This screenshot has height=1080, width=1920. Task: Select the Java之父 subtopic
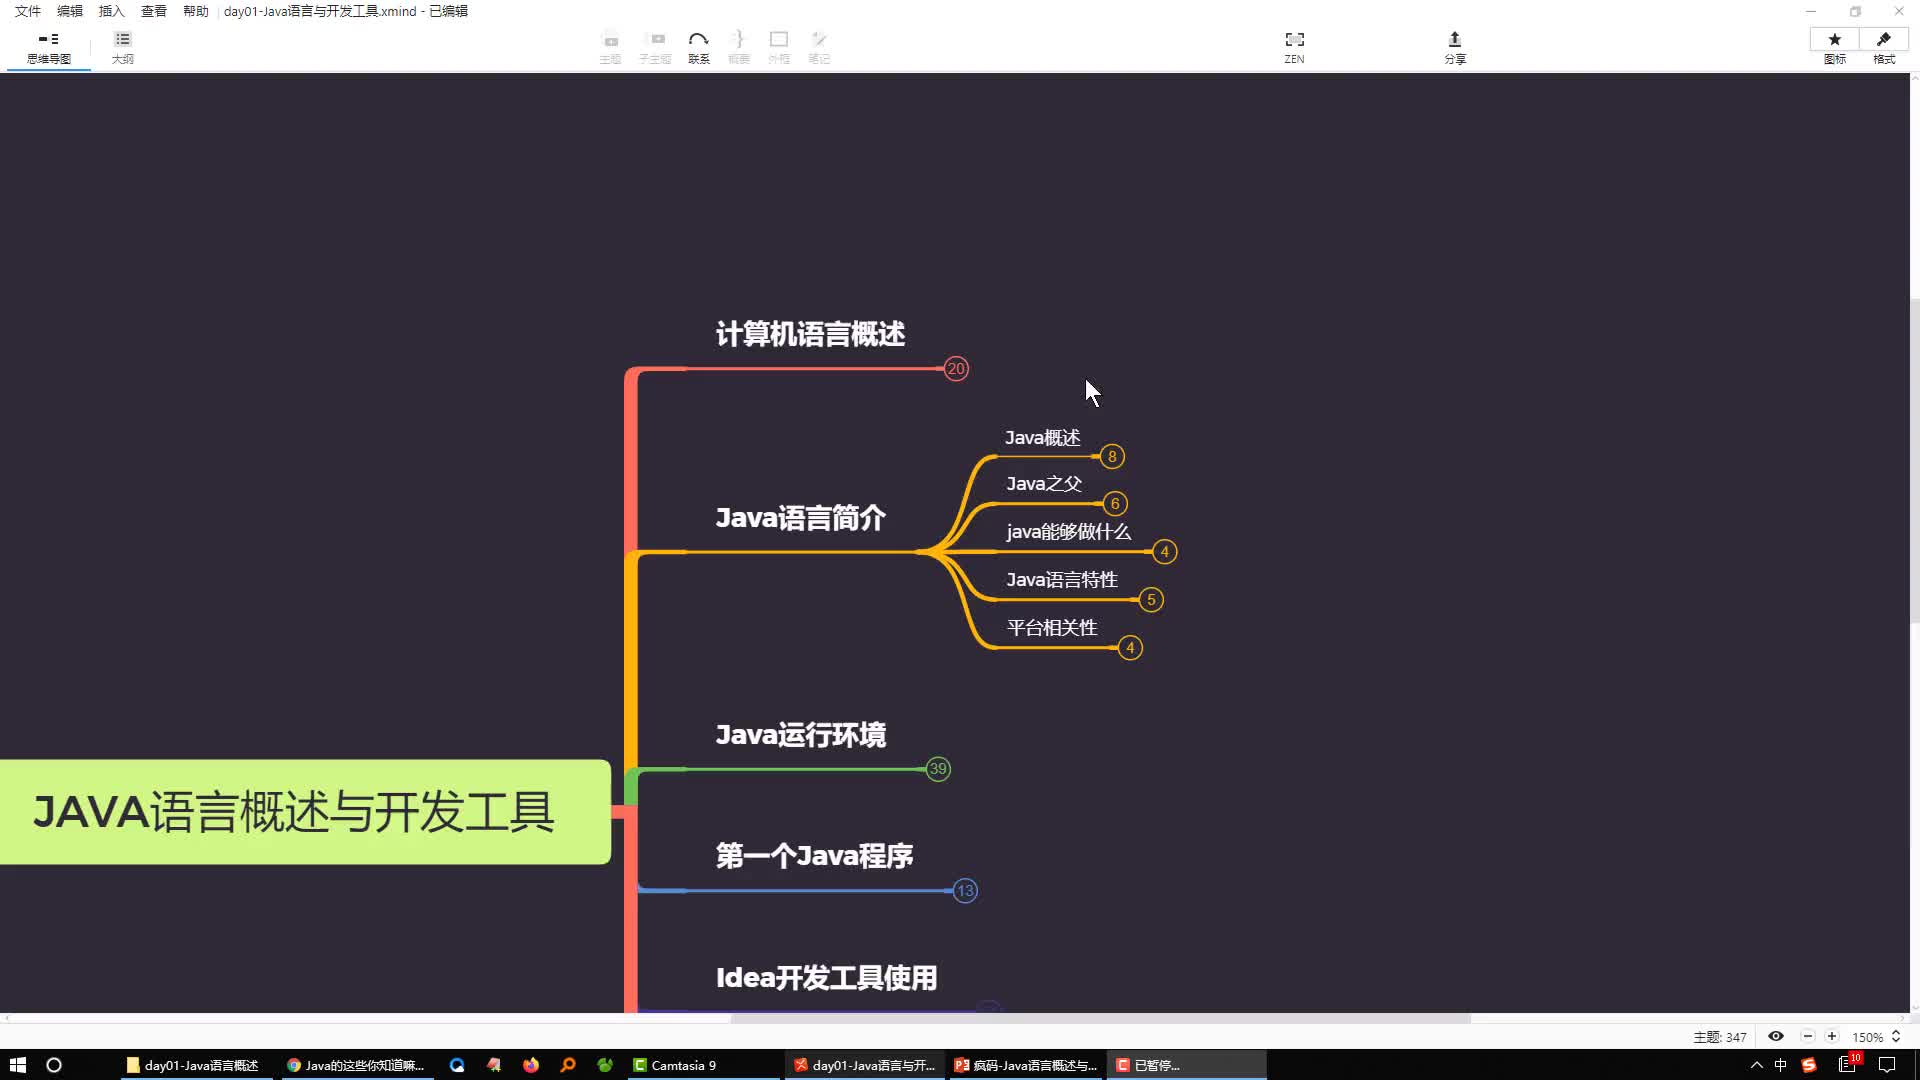click(x=1044, y=484)
